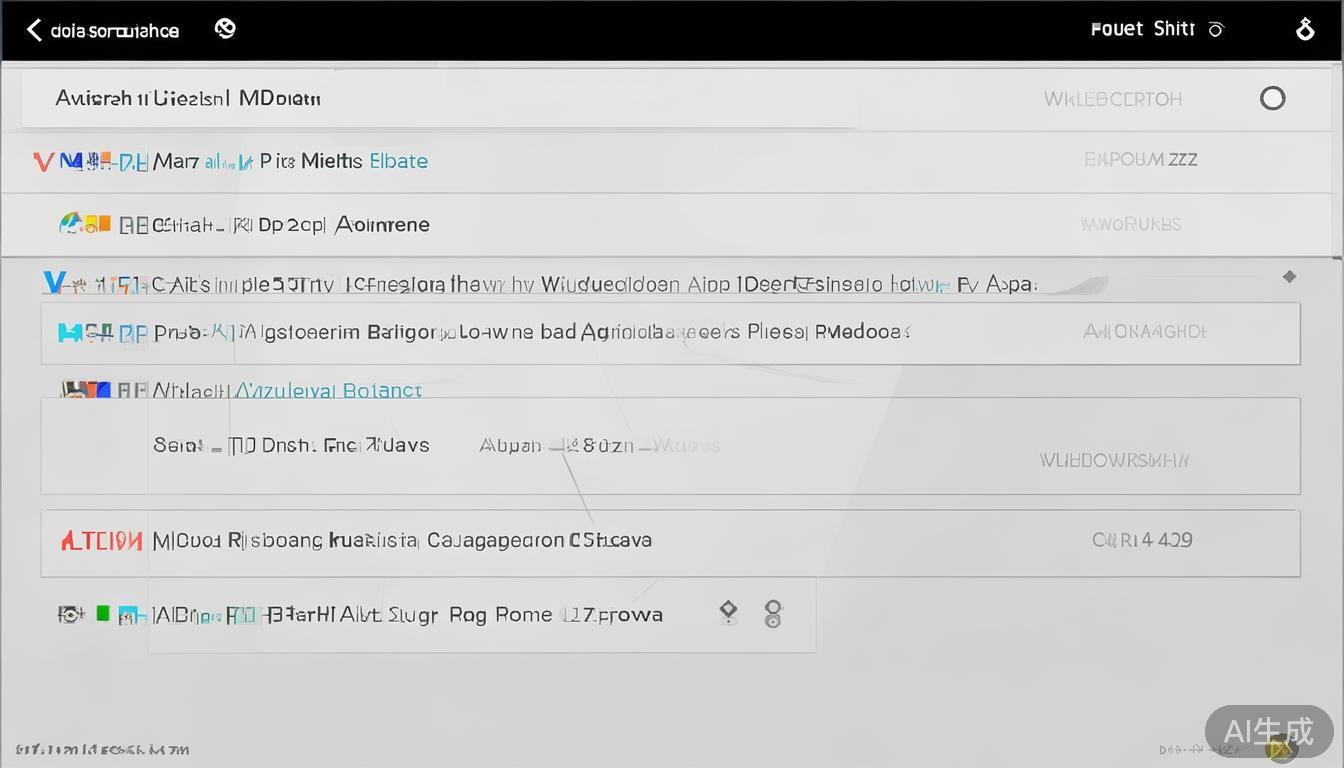Click the round icon beside the top-left title
1344x768 pixels.
pyautogui.click(x=225, y=29)
